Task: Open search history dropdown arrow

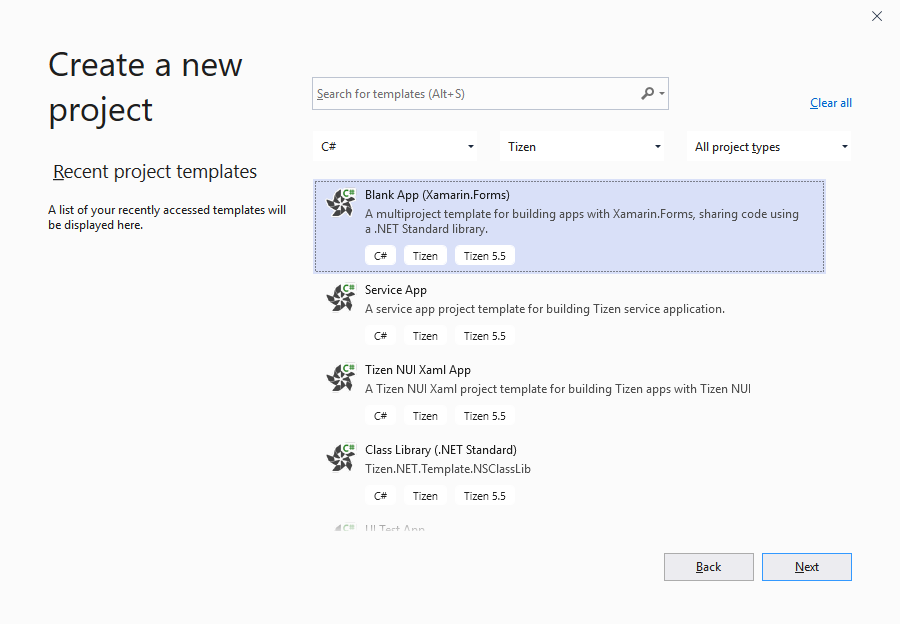Action: [x=662, y=94]
